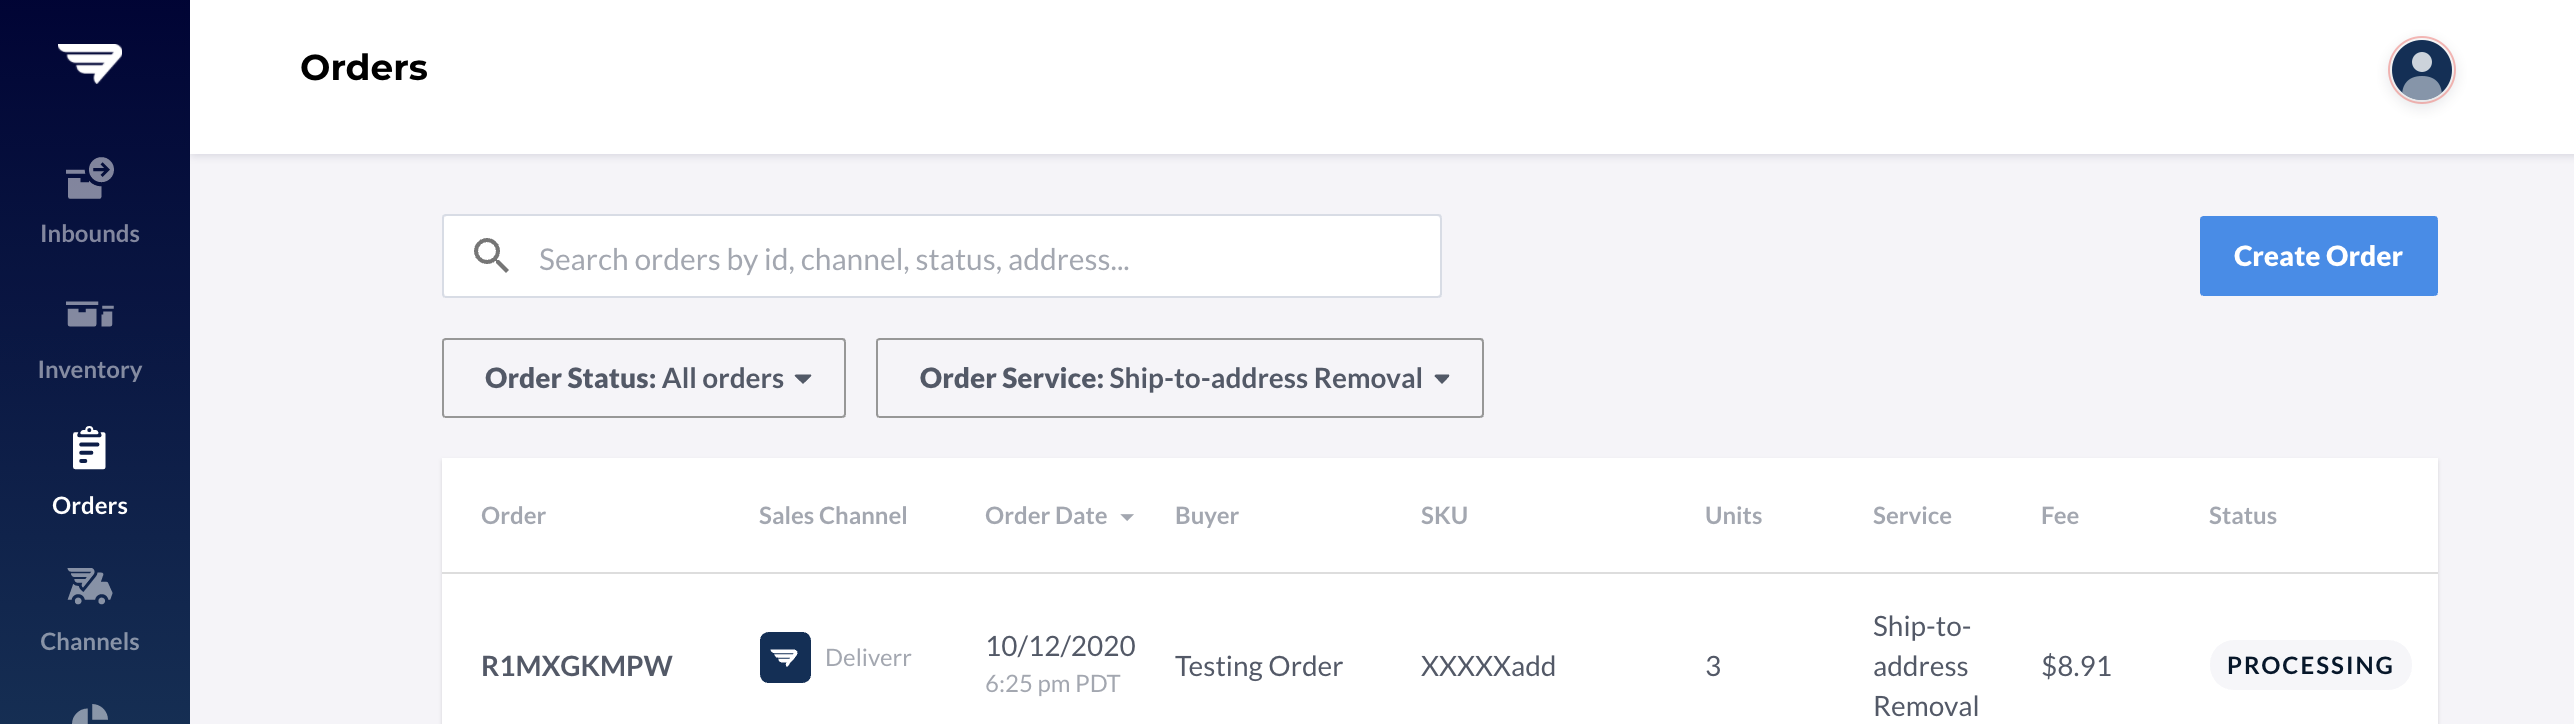
Task: Click the Sales Channel column header
Action: pyautogui.click(x=833, y=516)
